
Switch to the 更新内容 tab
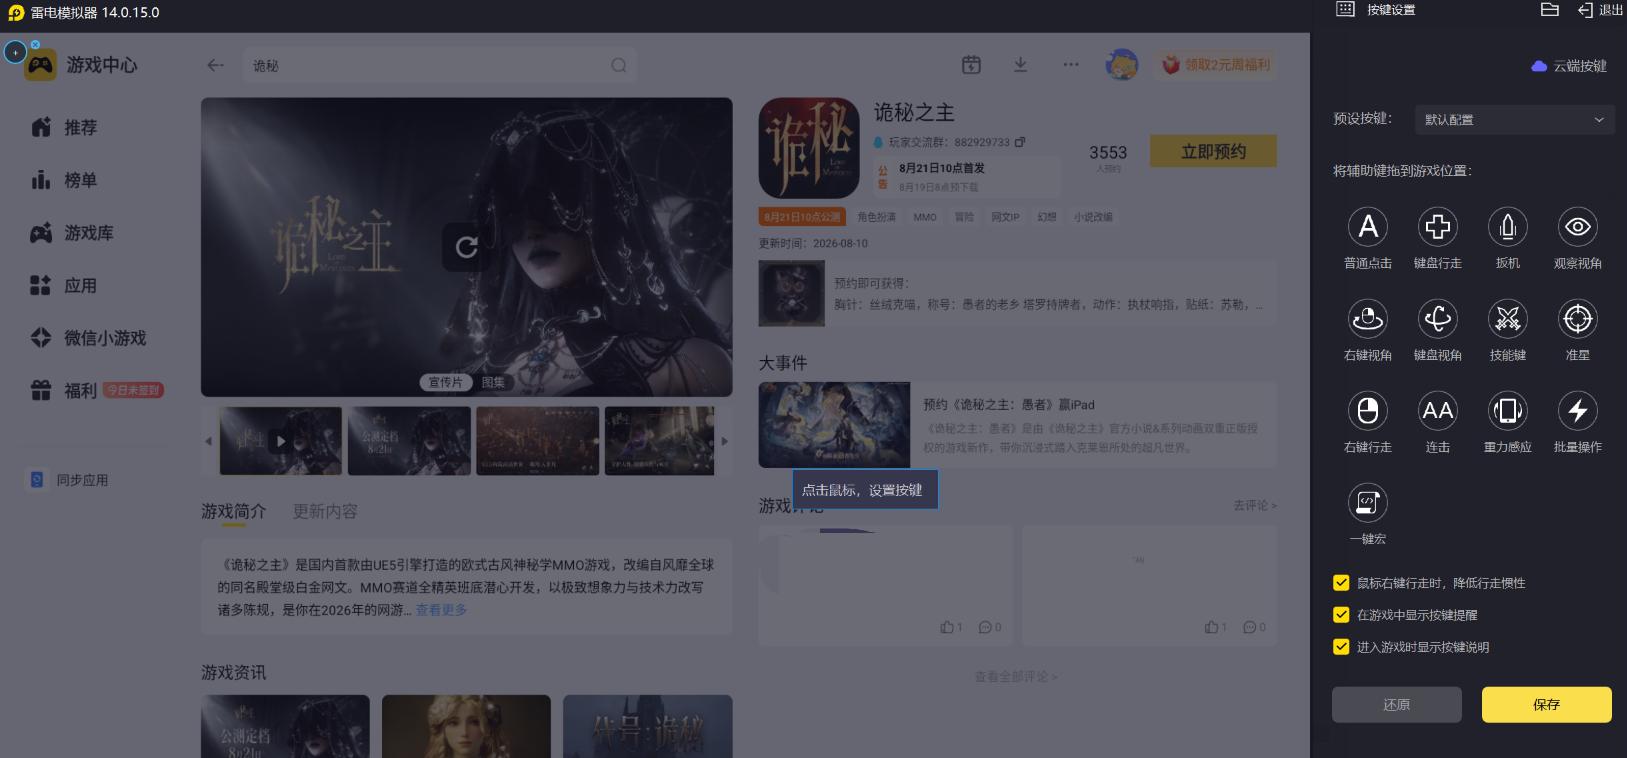pyautogui.click(x=325, y=512)
